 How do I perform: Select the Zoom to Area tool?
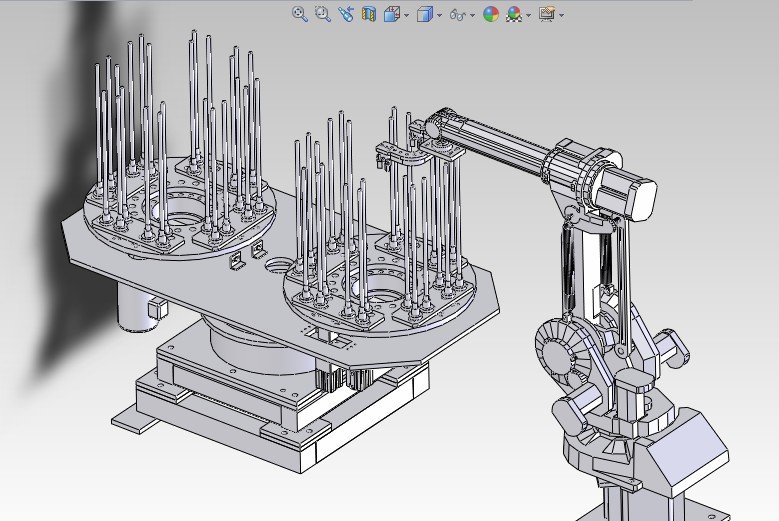(x=323, y=14)
